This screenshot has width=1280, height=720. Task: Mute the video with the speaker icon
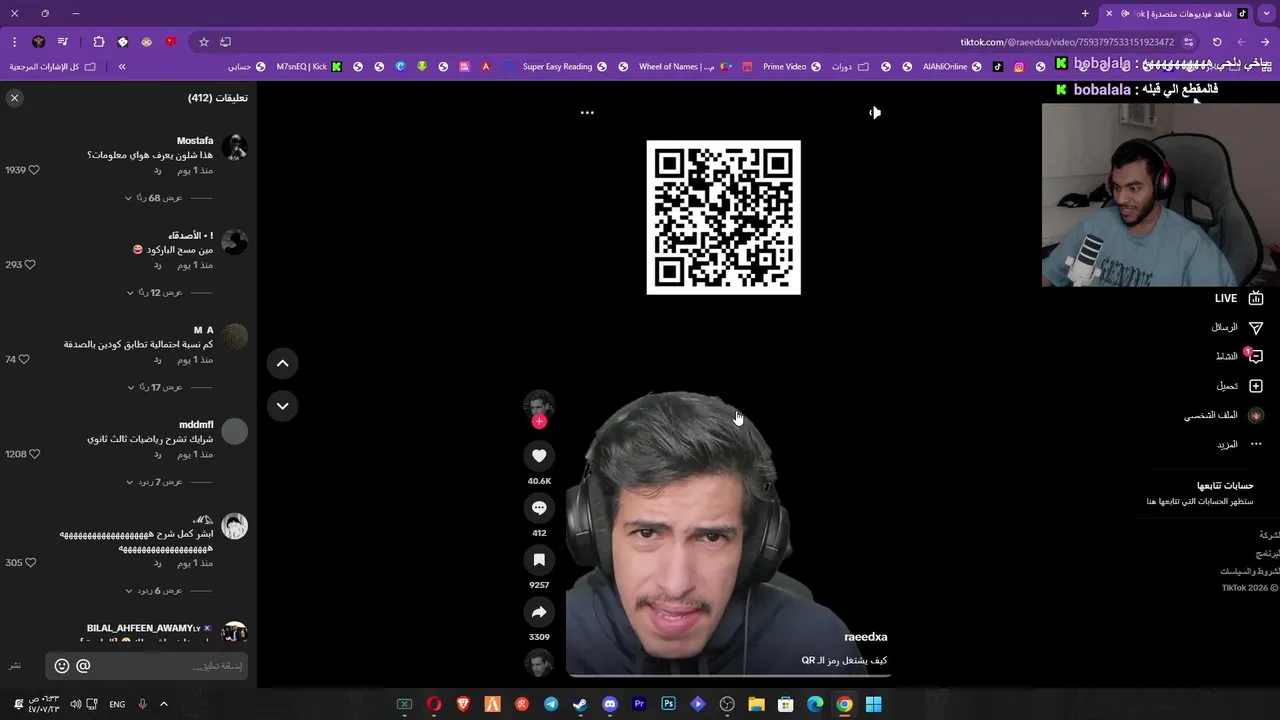(x=875, y=113)
